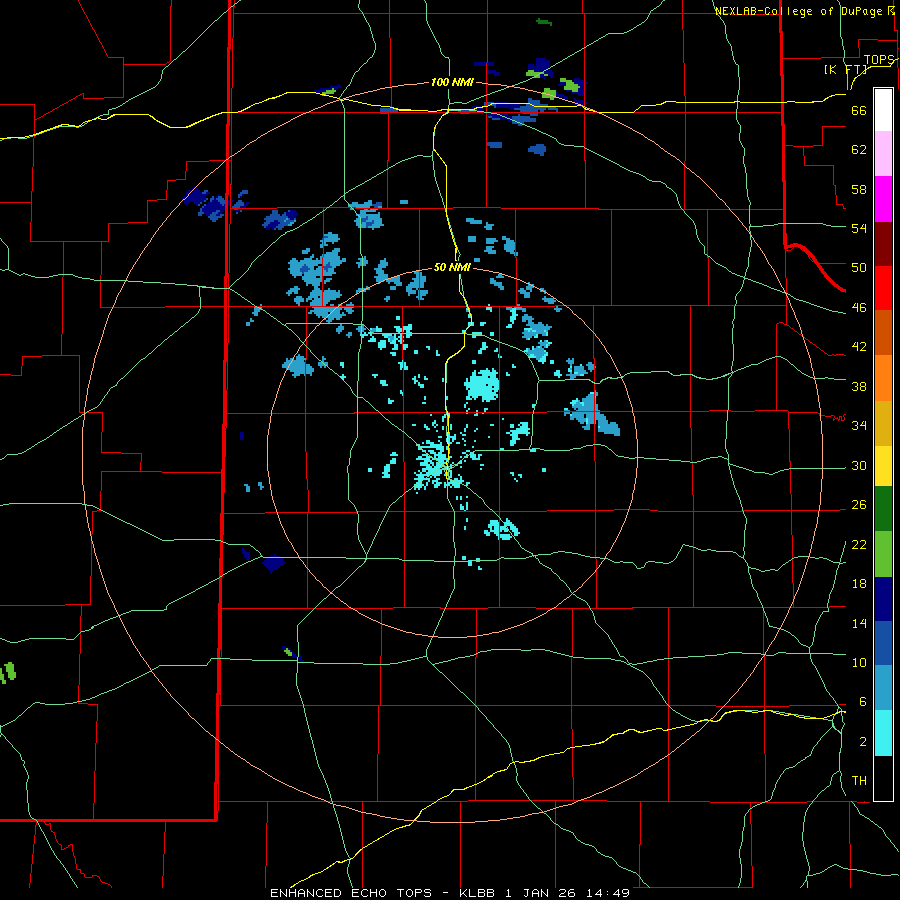Click legend value "26"
This screenshot has width=900, height=900.
pos(859,505)
